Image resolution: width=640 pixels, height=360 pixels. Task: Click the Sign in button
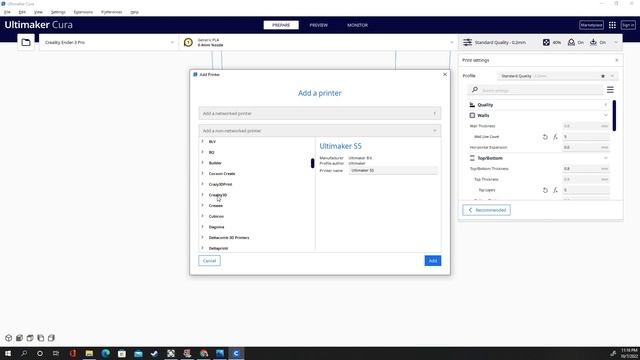click(x=628, y=25)
